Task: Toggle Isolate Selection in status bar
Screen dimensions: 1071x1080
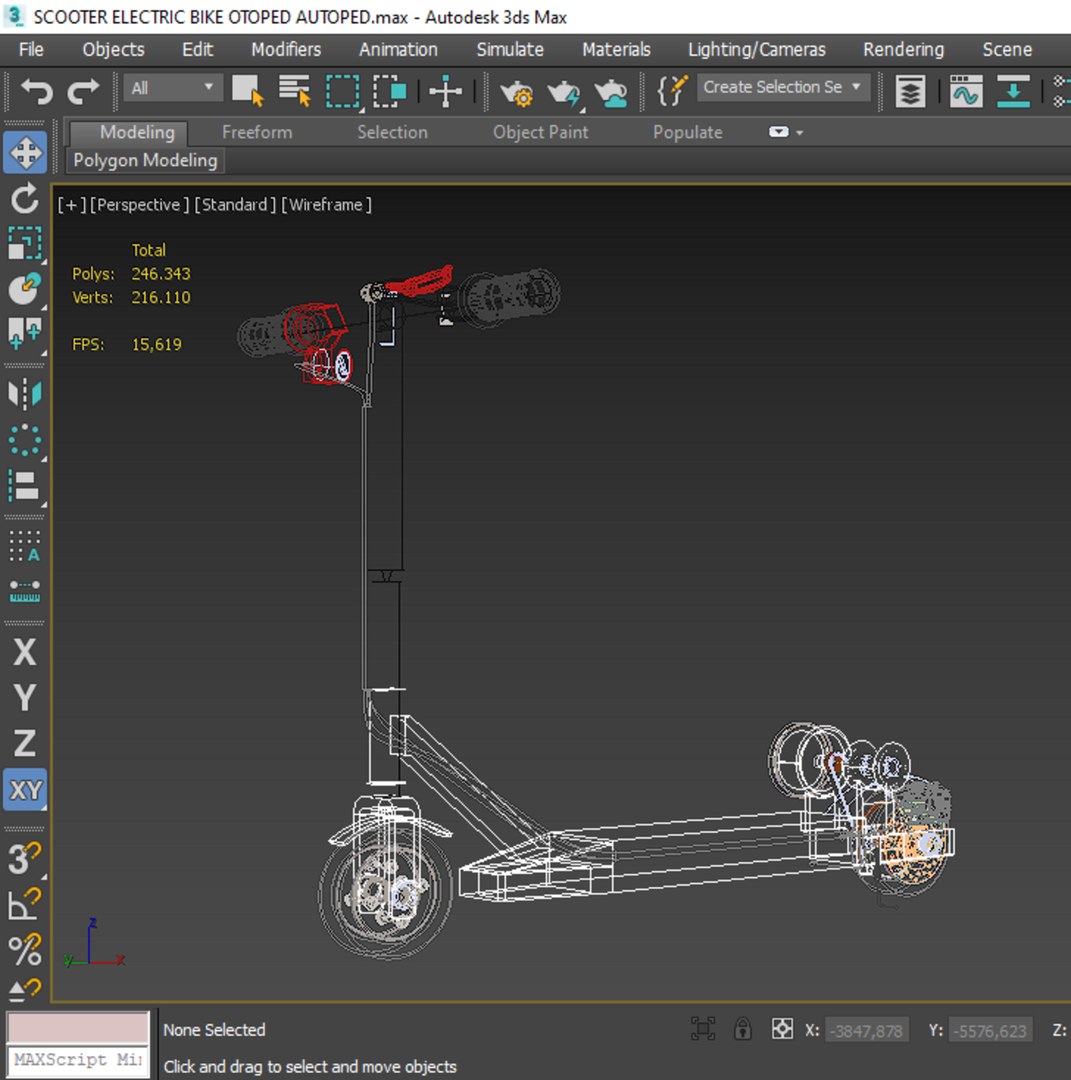Action: point(703,1029)
